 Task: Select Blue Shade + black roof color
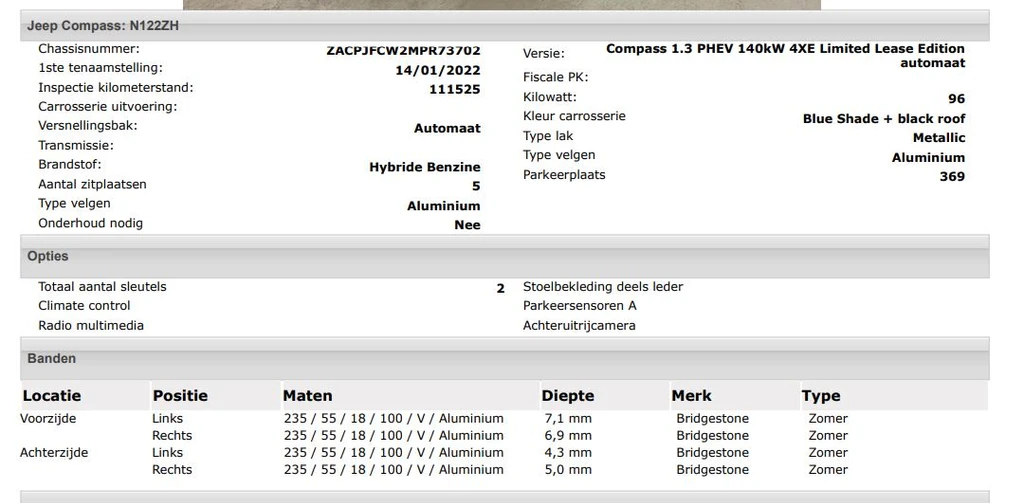point(884,119)
